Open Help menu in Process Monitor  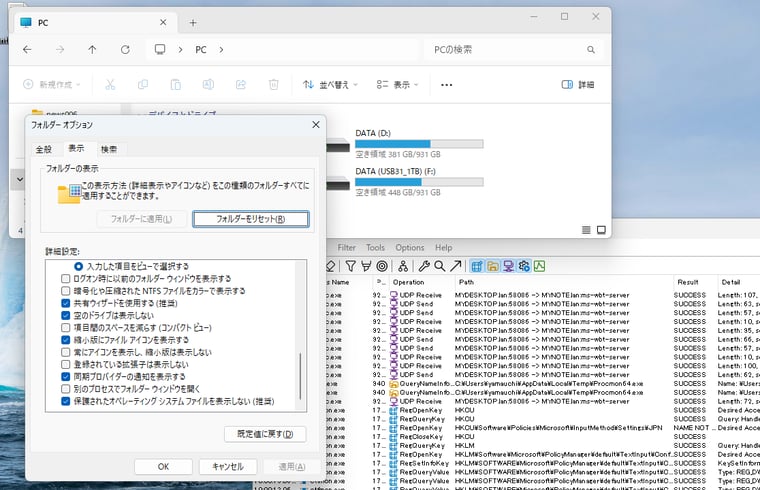pyautogui.click(x=443, y=248)
